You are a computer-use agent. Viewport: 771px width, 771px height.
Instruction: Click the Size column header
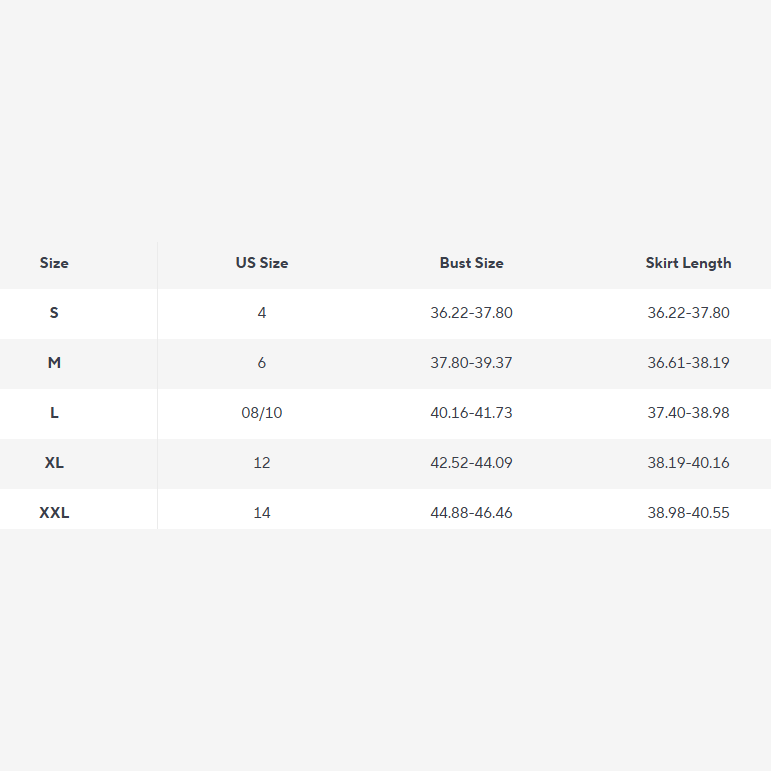click(x=54, y=263)
